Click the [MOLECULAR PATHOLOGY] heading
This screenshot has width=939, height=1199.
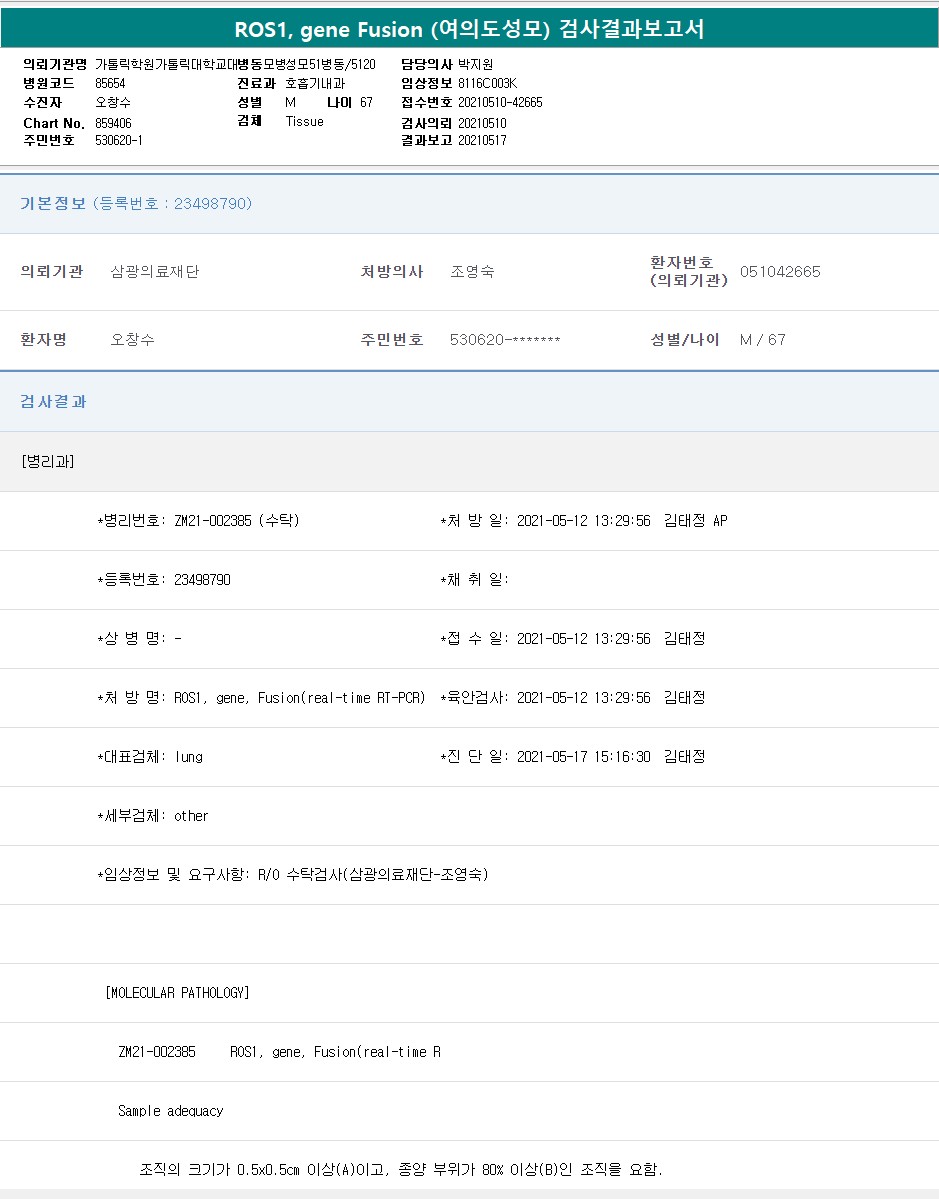coord(177,993)
